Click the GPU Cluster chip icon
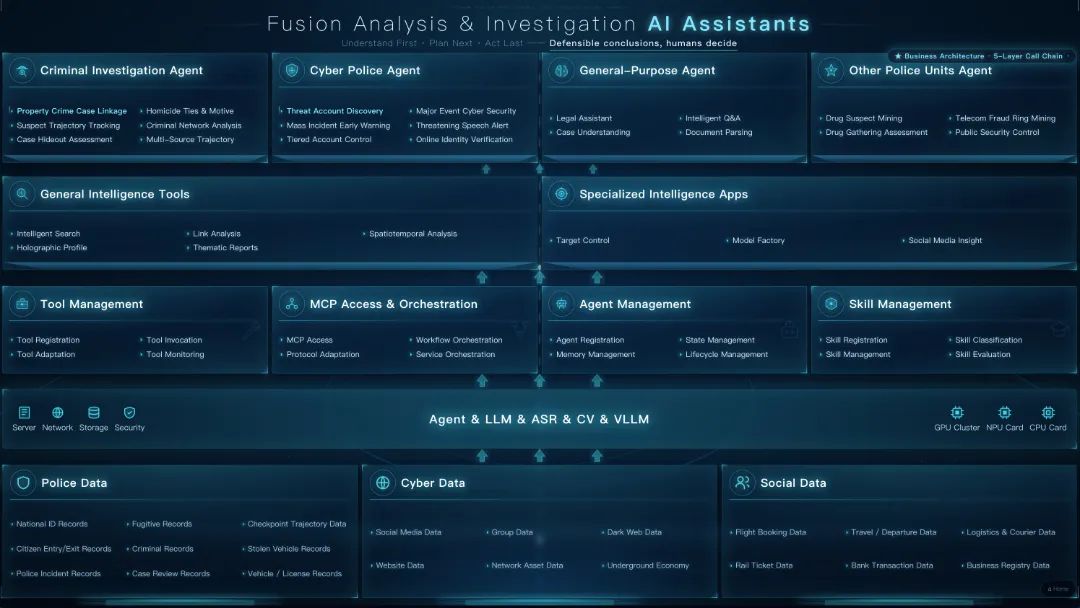This screenshot has height=608, width=1080. [957, 412]
